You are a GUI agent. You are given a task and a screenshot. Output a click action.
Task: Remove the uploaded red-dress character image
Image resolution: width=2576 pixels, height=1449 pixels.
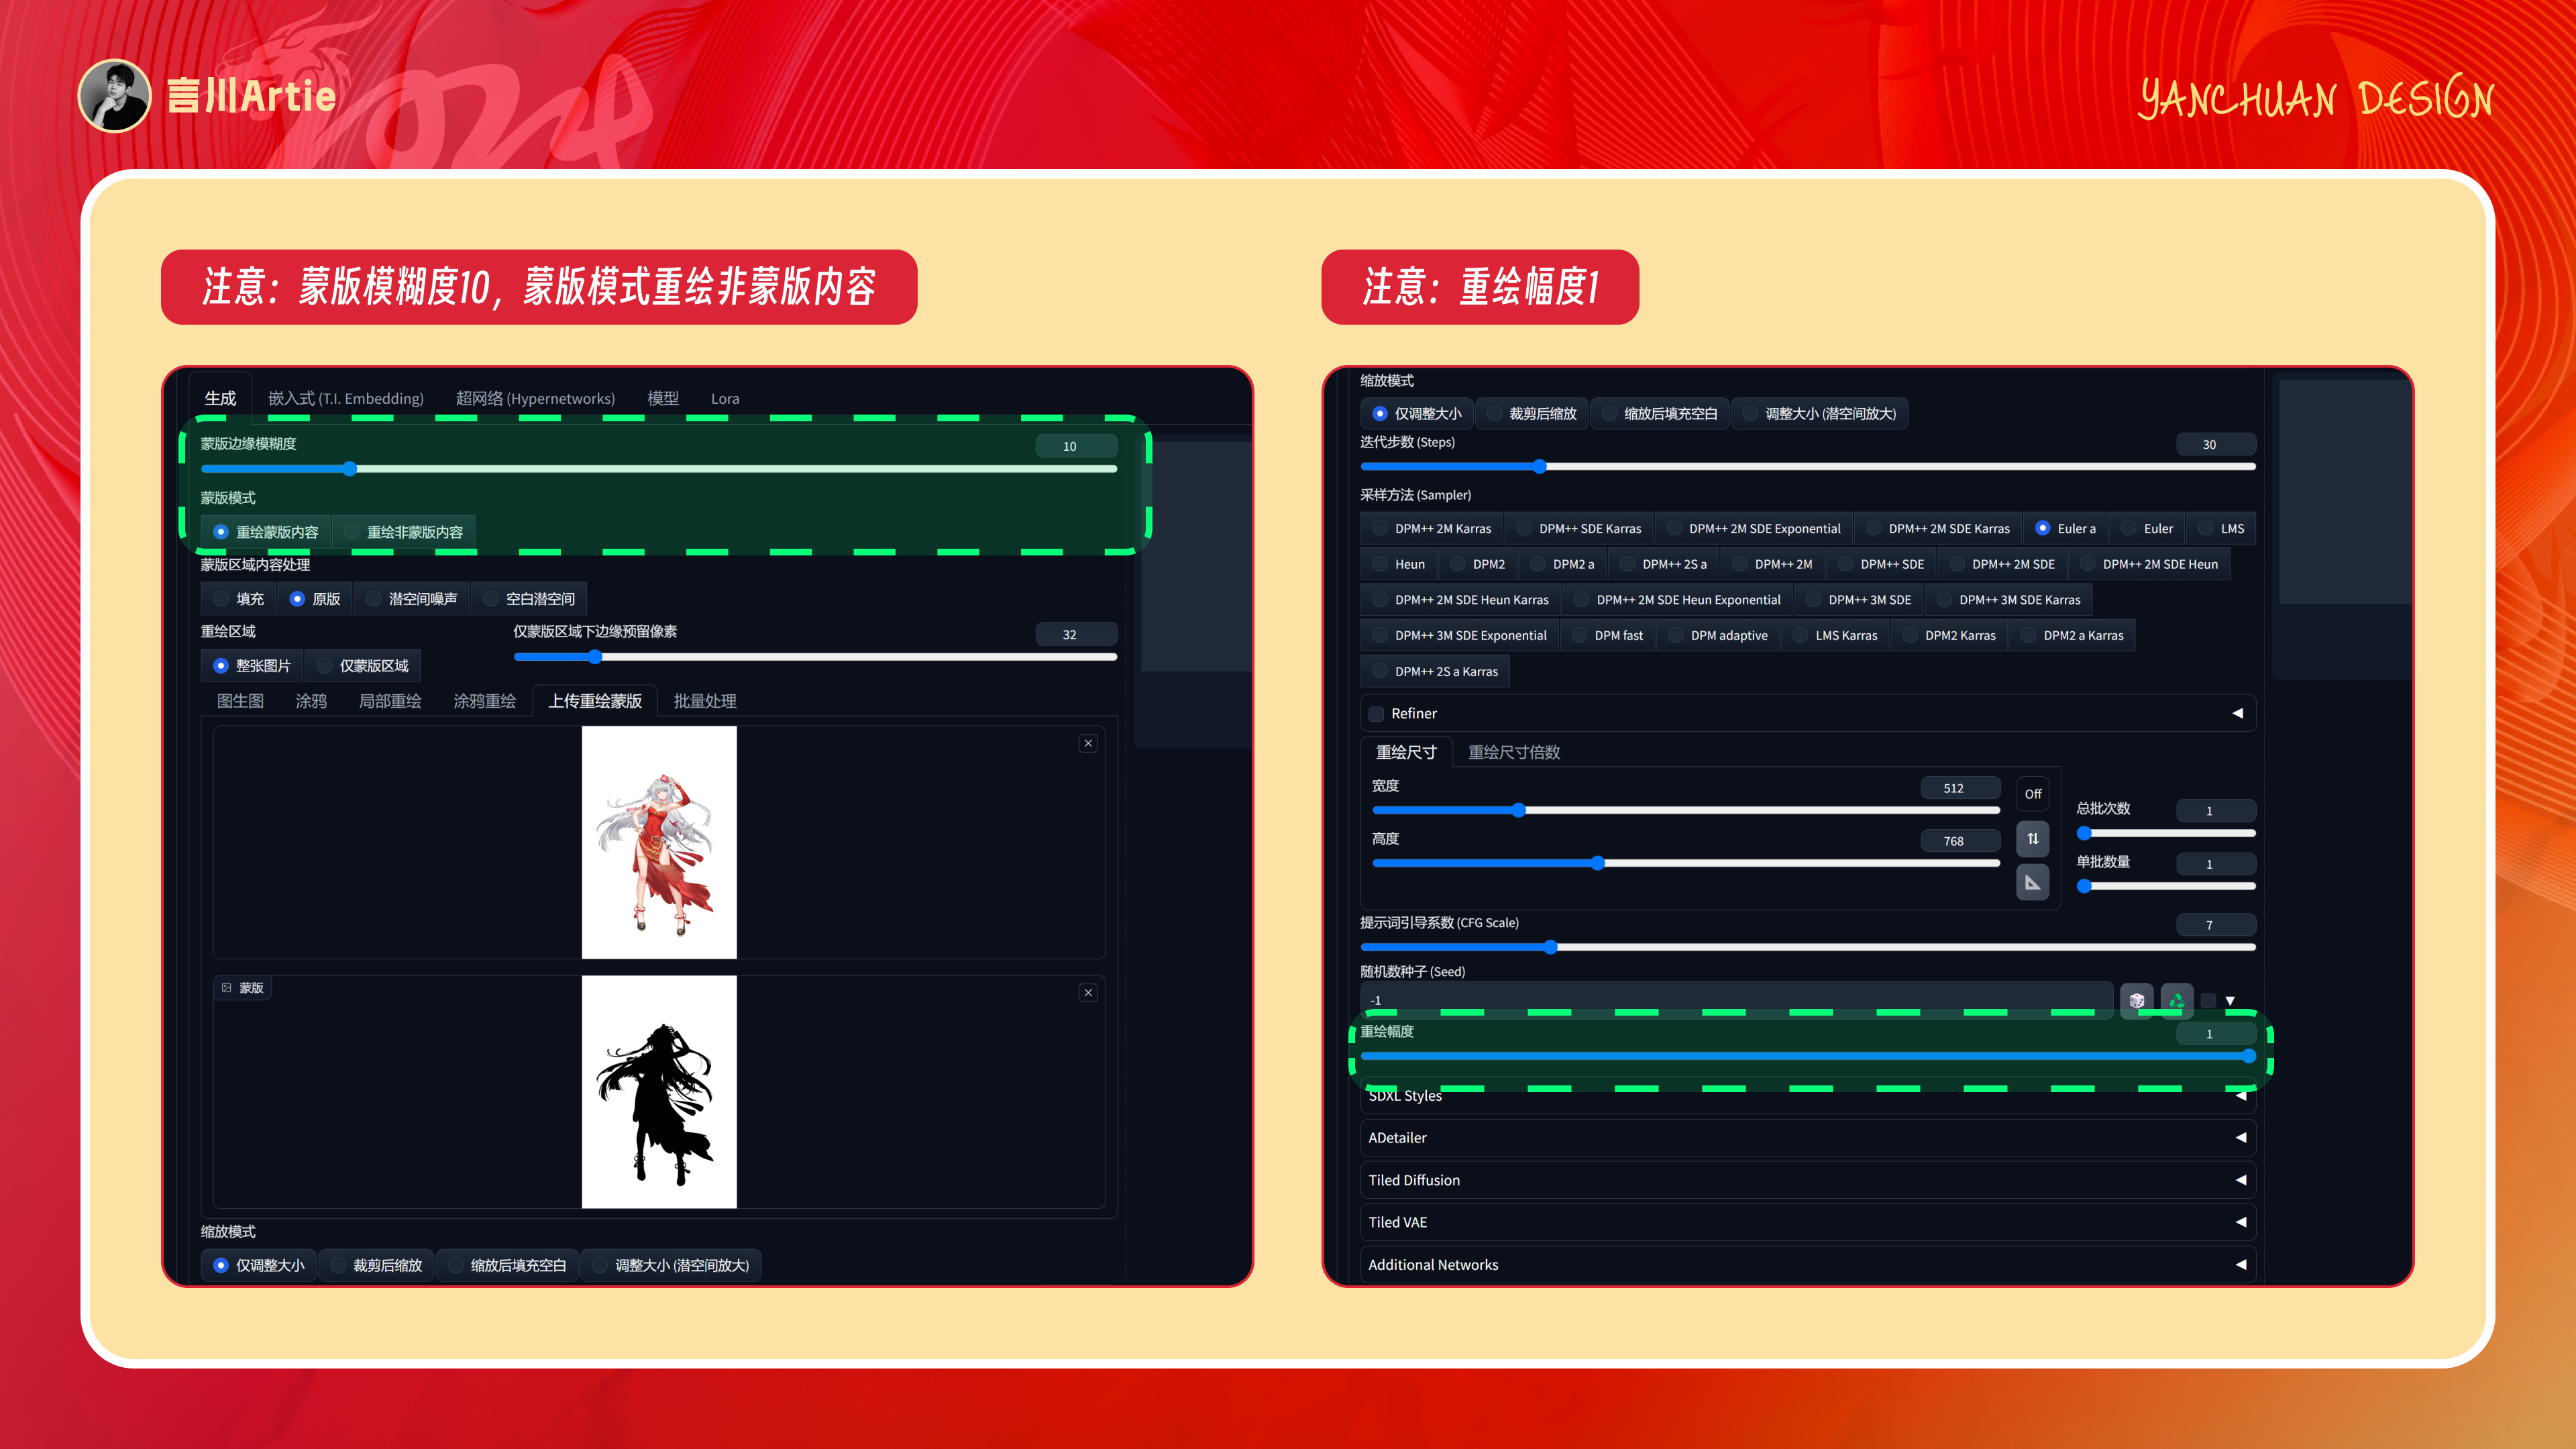pyautogui.click(x=1088, y=743)
